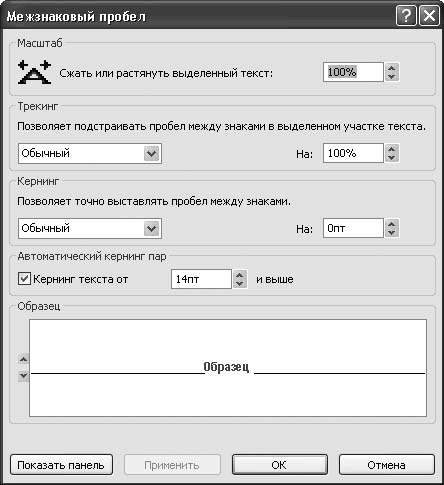Click the Показать панель button
This screenshot has width=444, height=485.
click(61, 465)
